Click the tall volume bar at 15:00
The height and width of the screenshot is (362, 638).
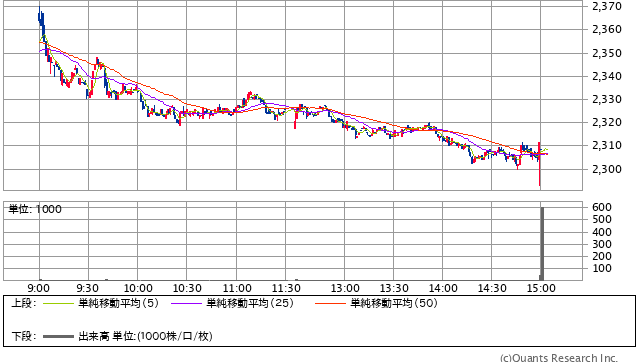542,244
